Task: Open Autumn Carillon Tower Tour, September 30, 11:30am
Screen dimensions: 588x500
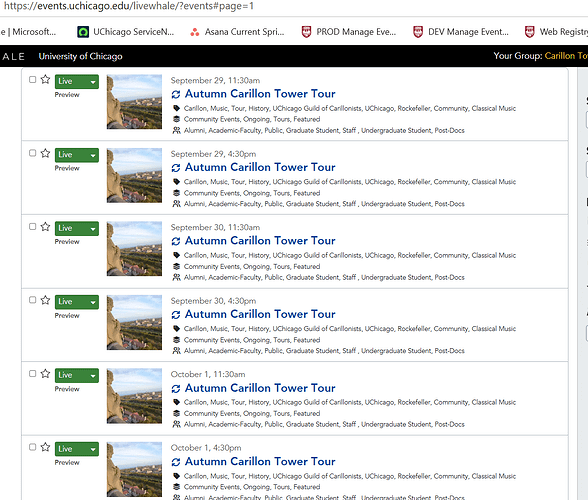Action: click(x=260, y=241)
